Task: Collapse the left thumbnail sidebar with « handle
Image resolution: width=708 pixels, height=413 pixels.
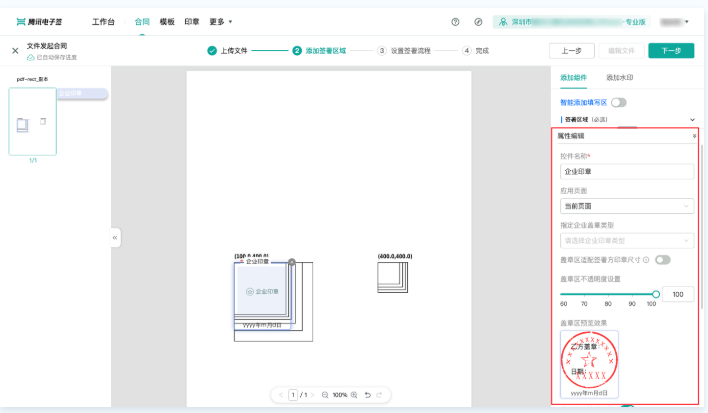Action: (x=115, y=237)
